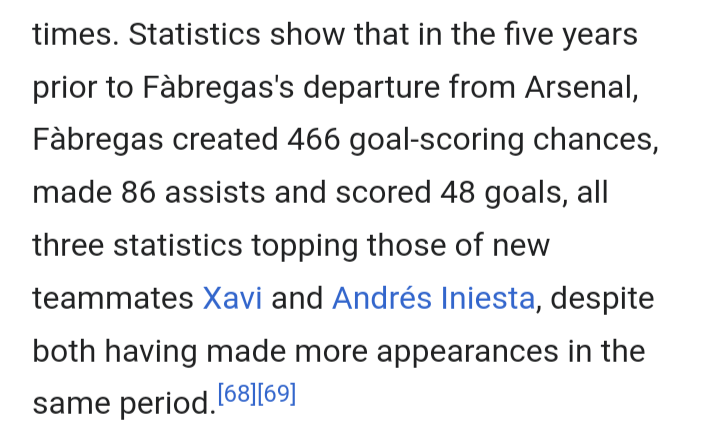Click the word 'topping' in the paragraph
This screenshot has width=720, height=448.
click(304, 246)
